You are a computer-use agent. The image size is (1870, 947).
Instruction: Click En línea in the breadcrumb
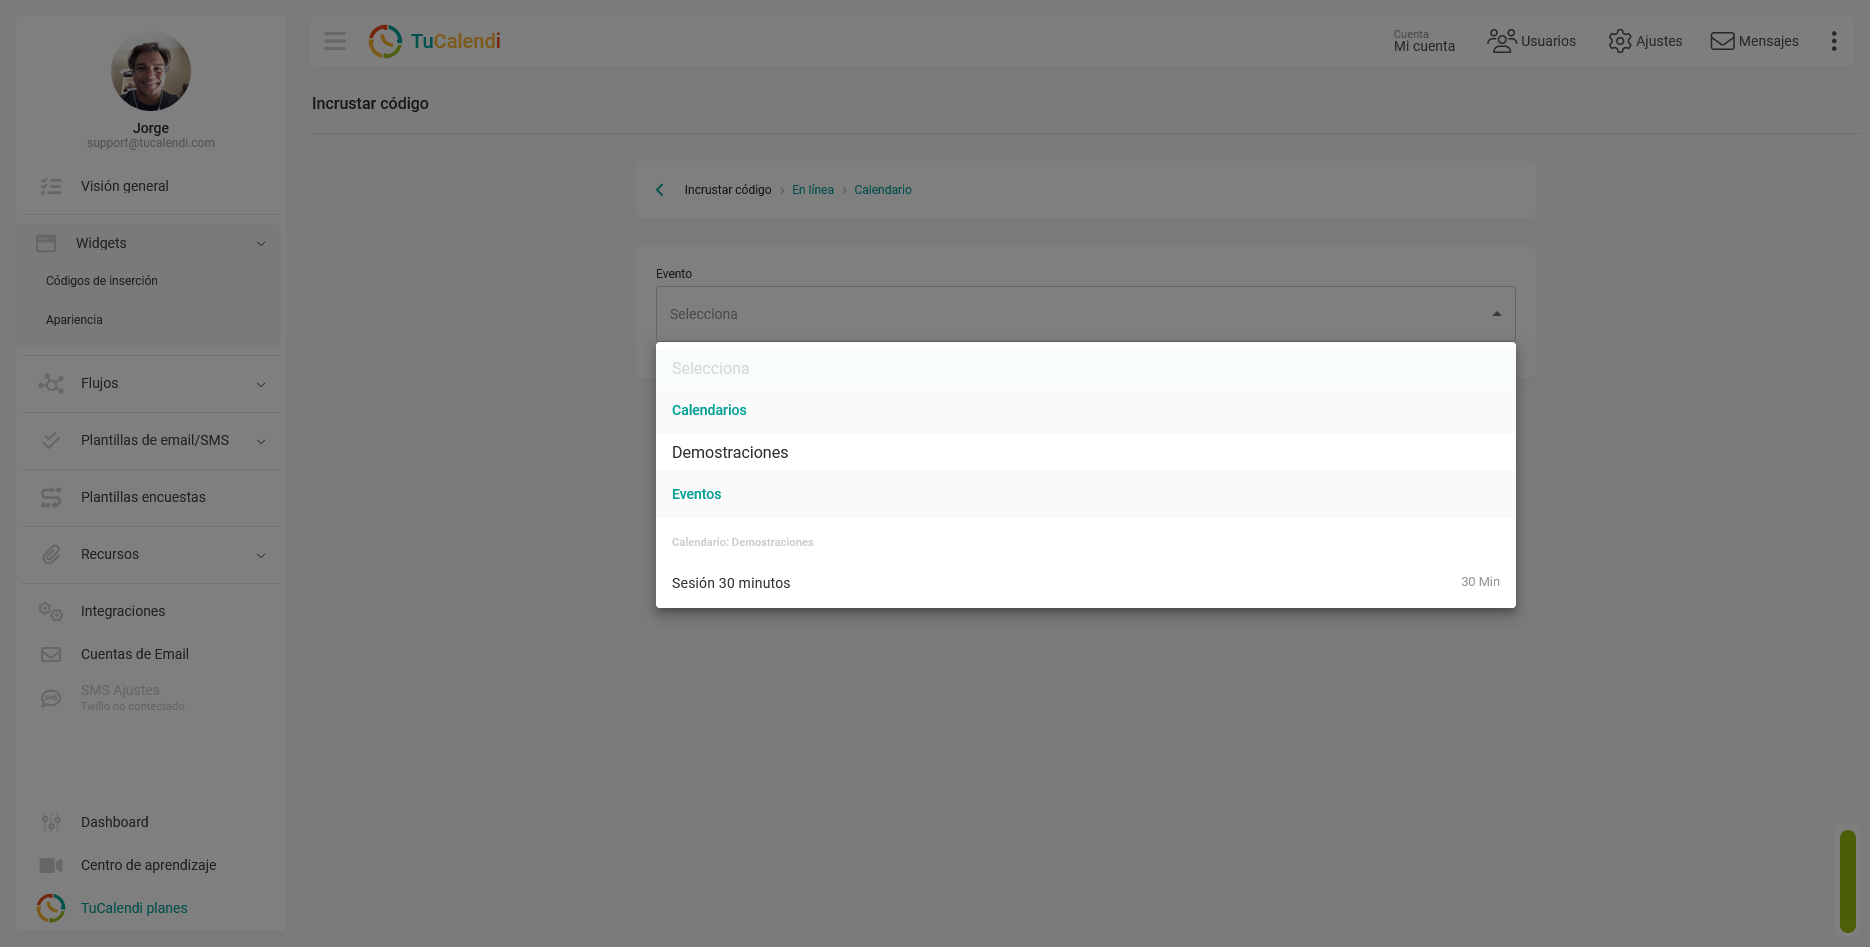click(x=813, y=190)
